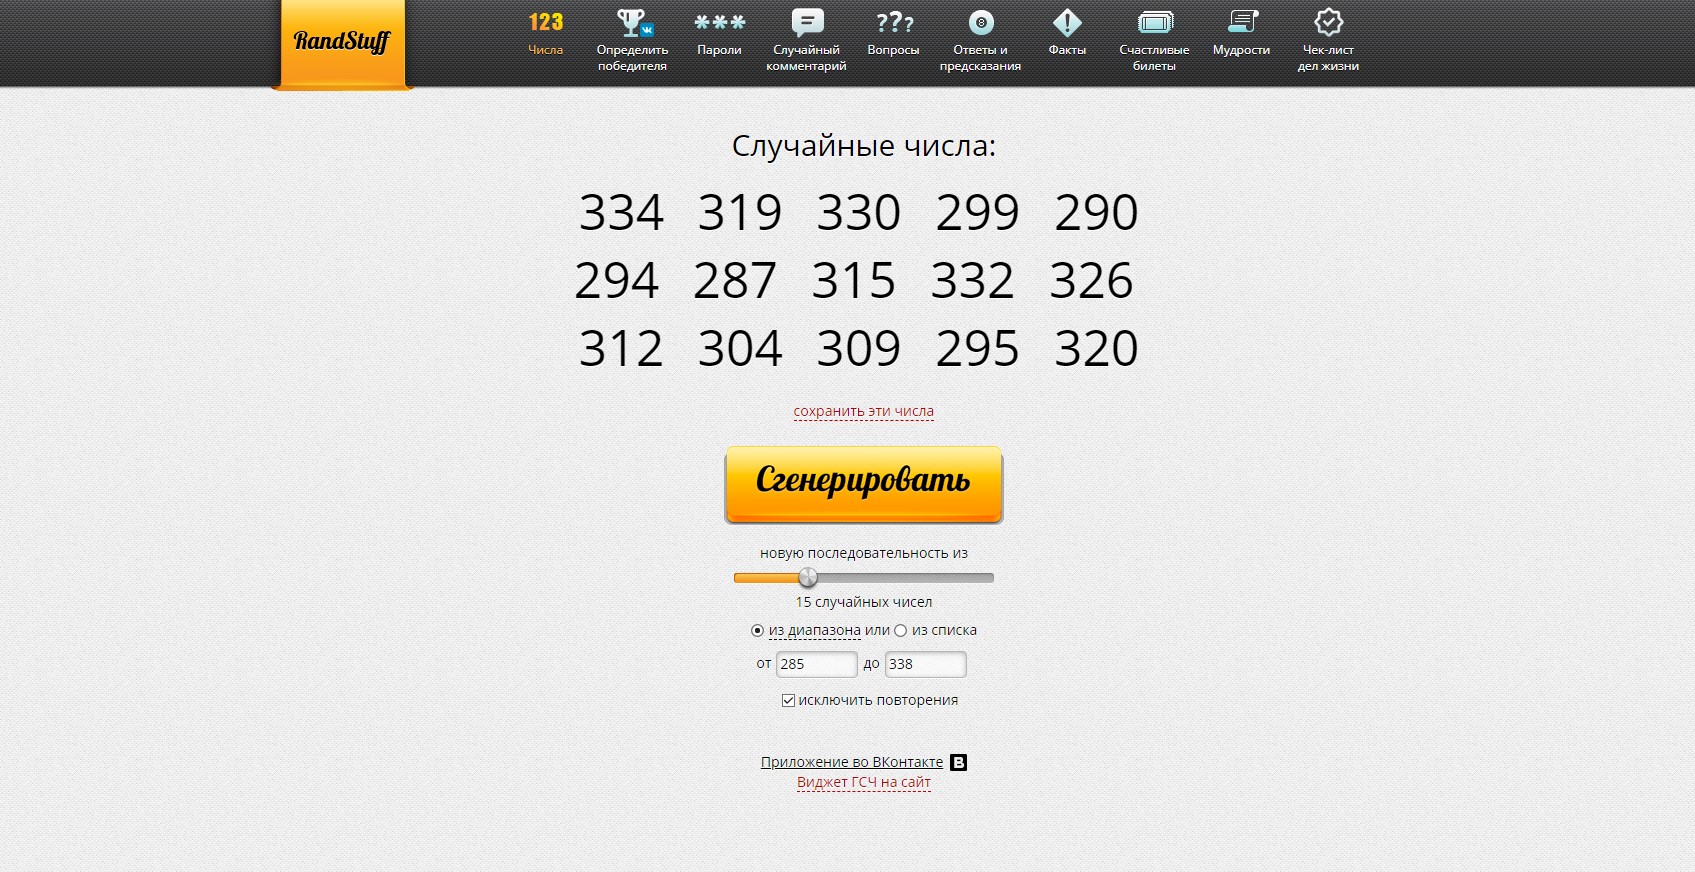Open the checkmark badge Чек-лист дел жизни
1695x872 pixels.
[x=1328, y=23]
